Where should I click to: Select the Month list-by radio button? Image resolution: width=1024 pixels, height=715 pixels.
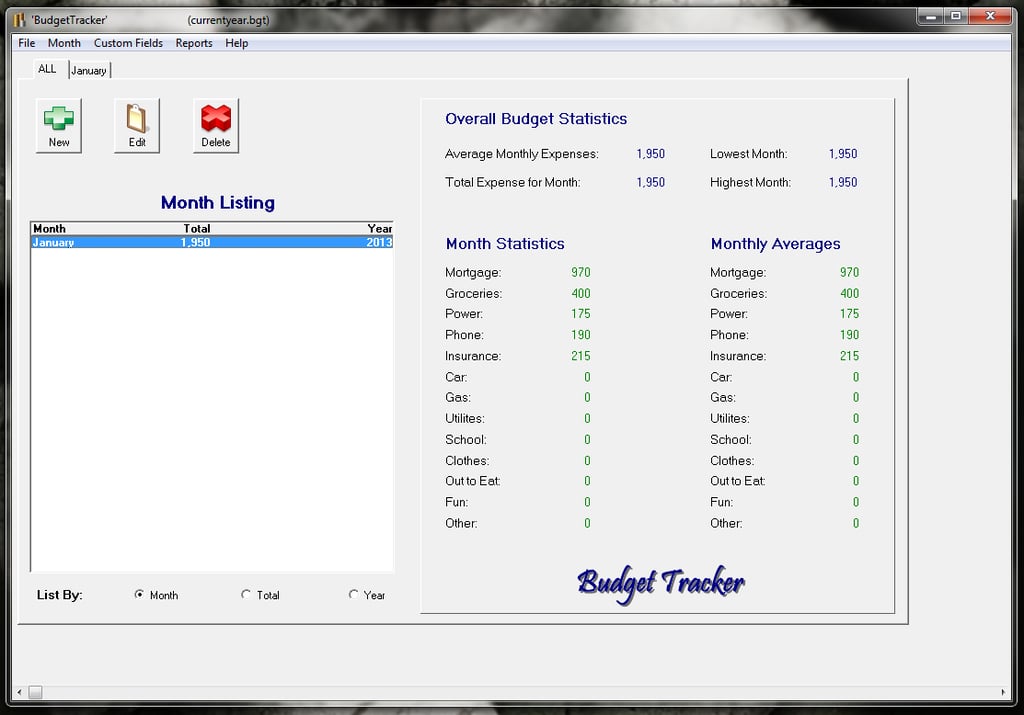[x=139, y=594]
